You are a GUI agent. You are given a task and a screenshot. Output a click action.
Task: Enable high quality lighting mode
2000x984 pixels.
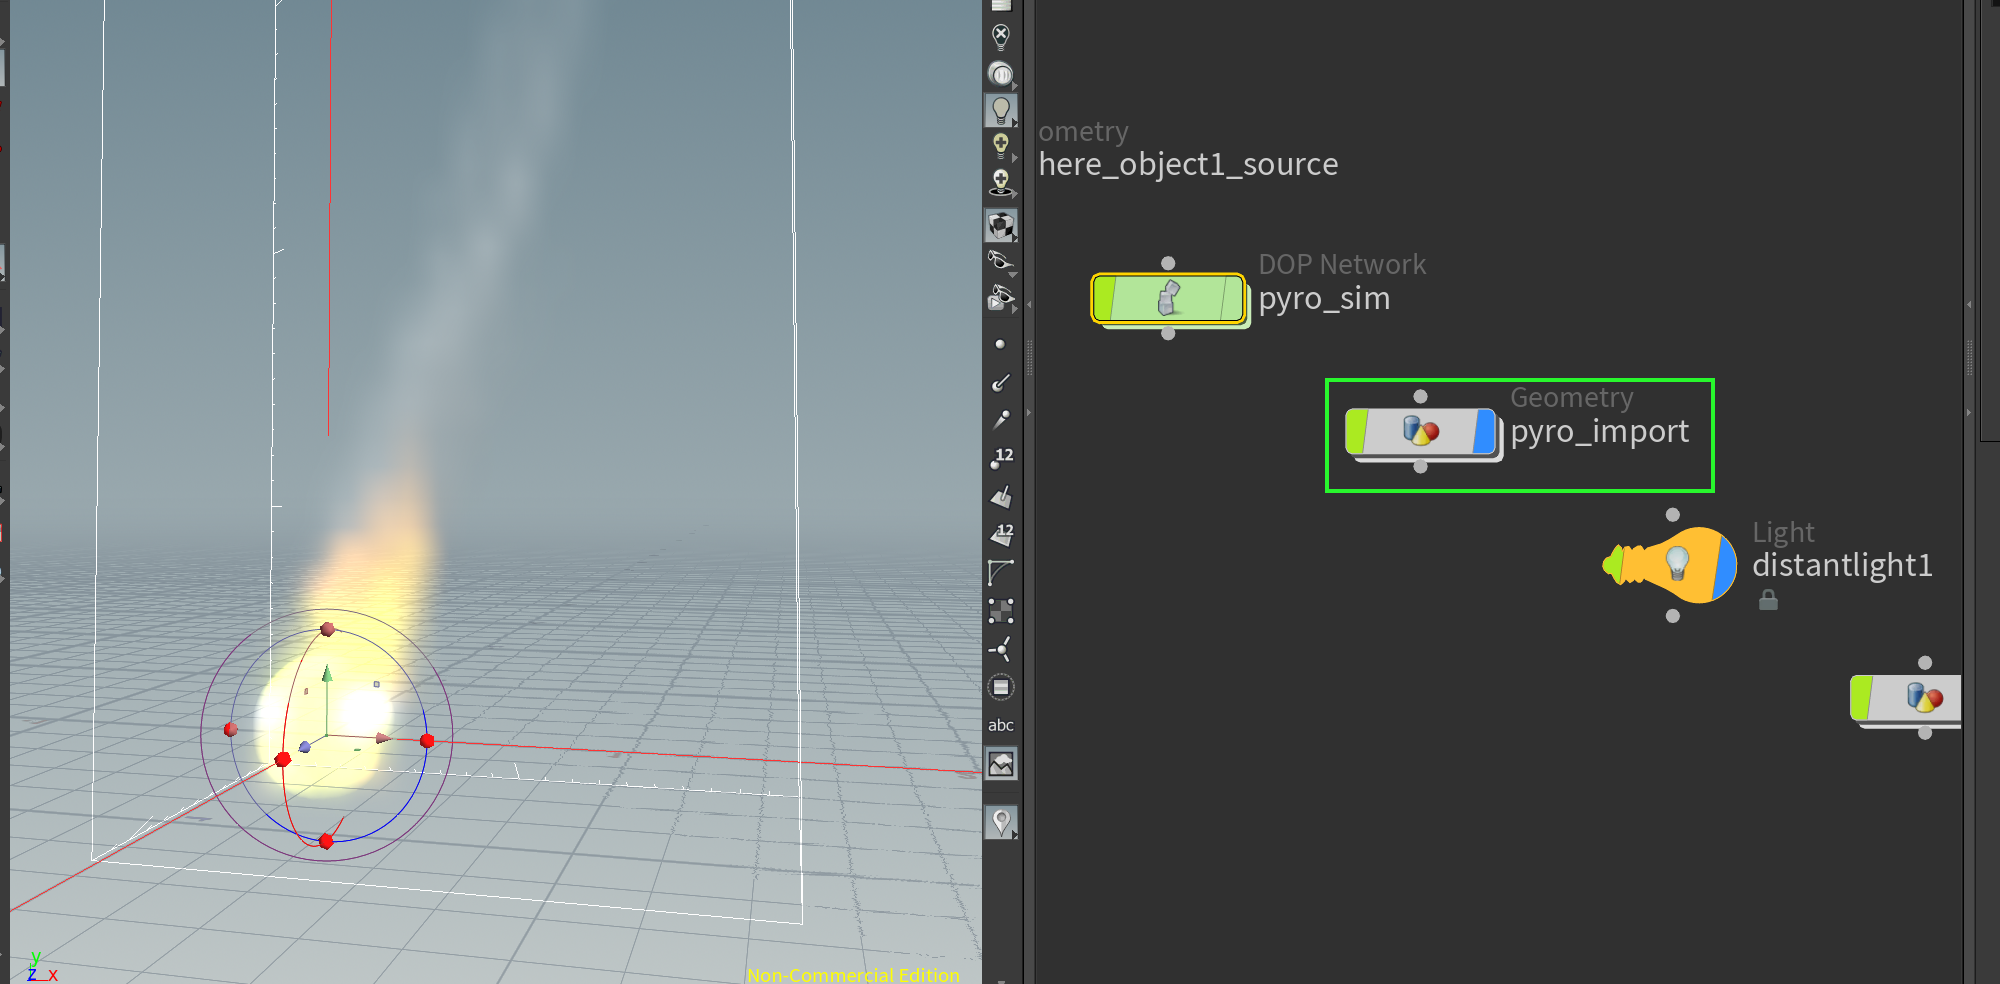tap(1000, 144)
